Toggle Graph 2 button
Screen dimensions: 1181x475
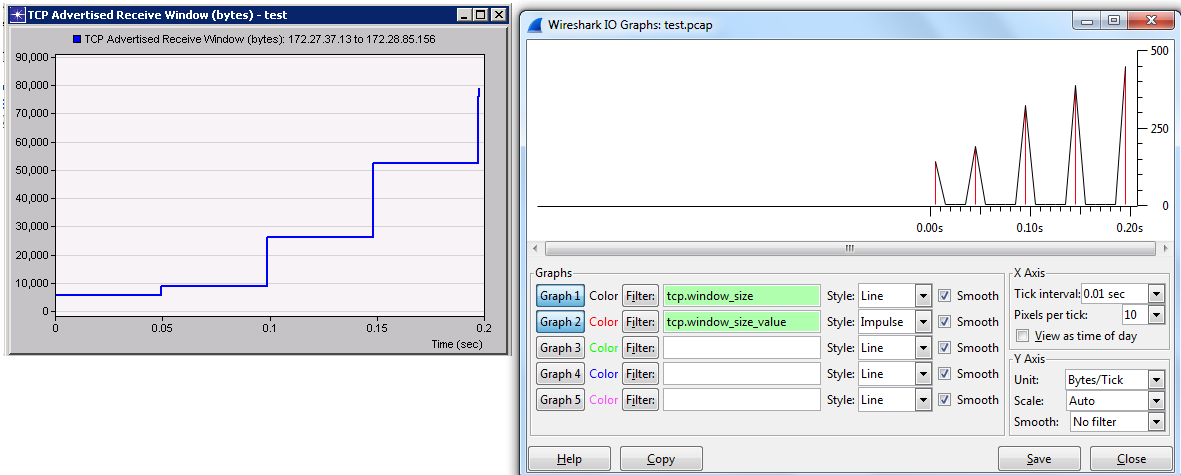pyautogui.click(x=560, y=322)
